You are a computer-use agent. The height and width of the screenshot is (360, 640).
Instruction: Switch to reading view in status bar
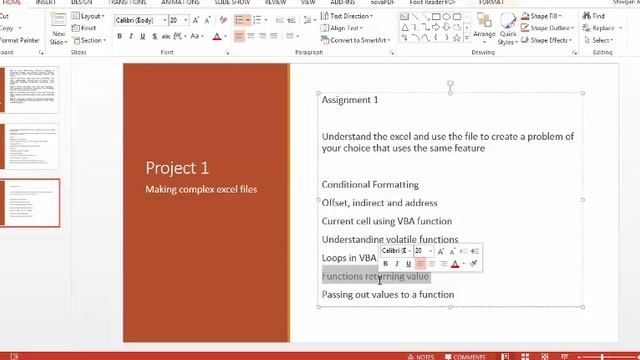(x=544, y=357)
